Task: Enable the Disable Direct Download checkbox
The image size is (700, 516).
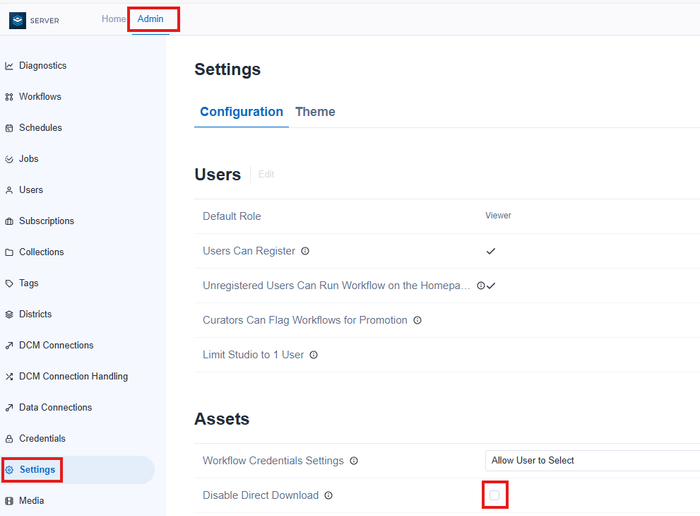Action: [x=494, y=495]
